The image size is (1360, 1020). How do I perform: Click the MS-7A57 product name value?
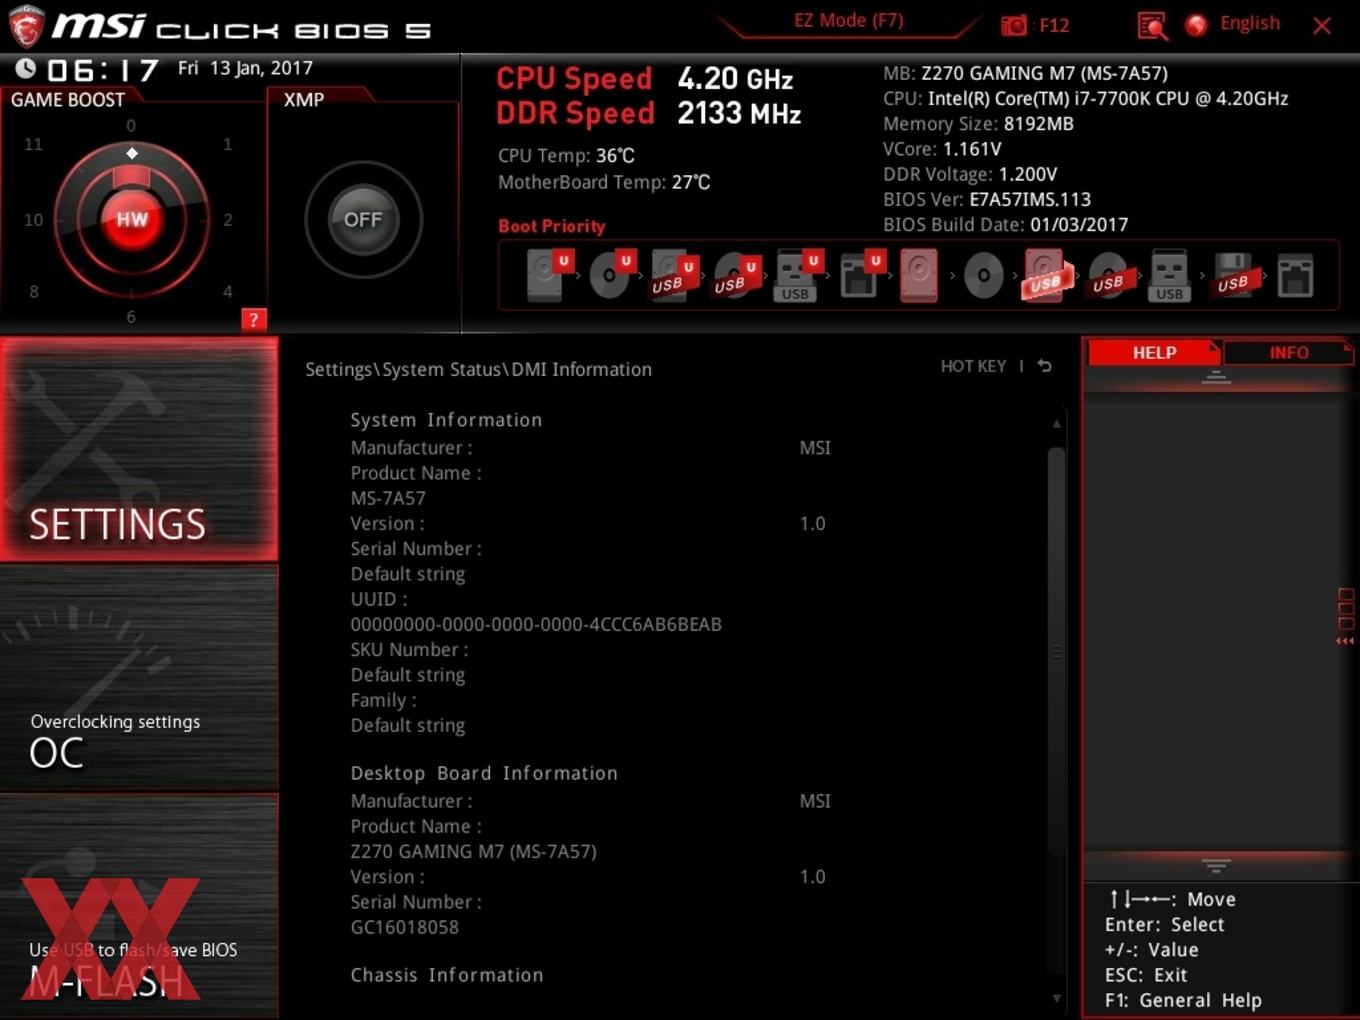click(x=388, y=498)
